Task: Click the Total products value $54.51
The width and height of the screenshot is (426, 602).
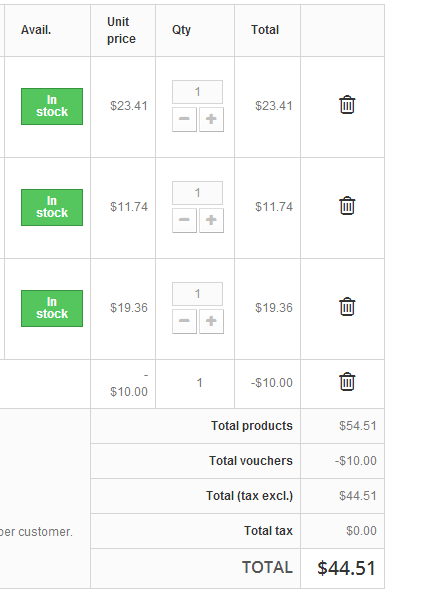Action: click(x=358, y=426)
